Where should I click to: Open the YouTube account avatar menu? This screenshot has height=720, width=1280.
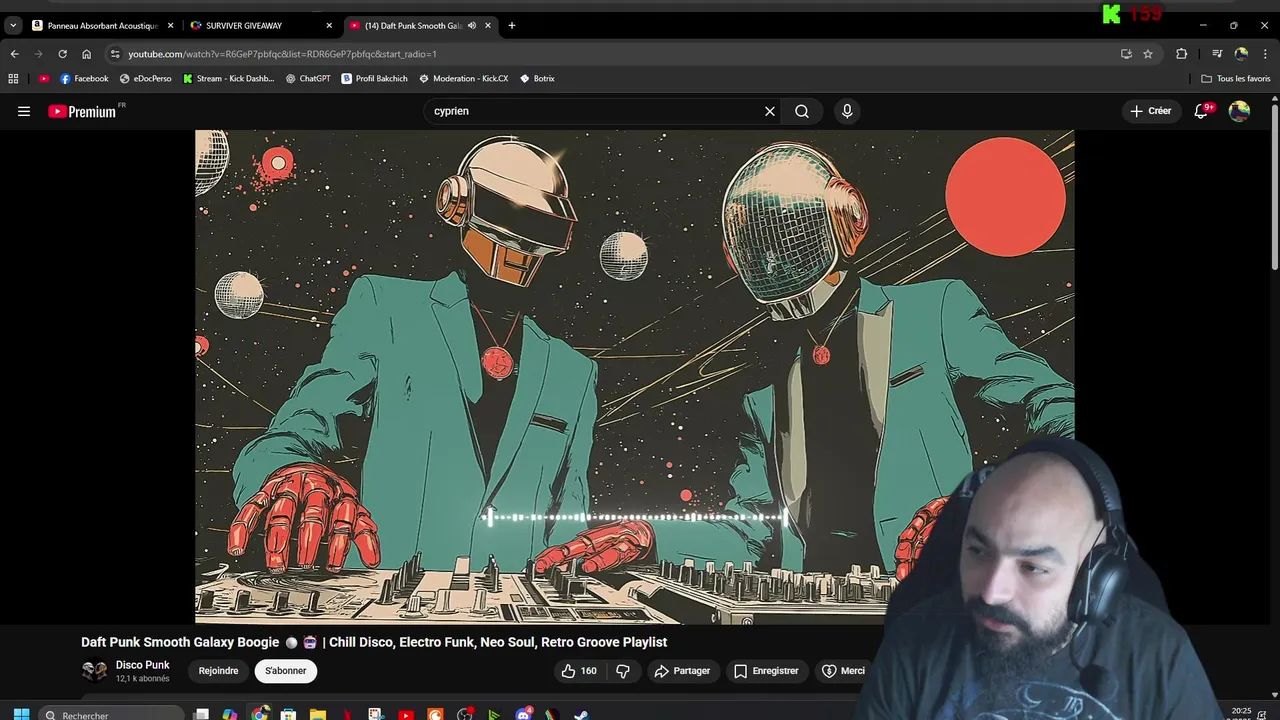1239,111
